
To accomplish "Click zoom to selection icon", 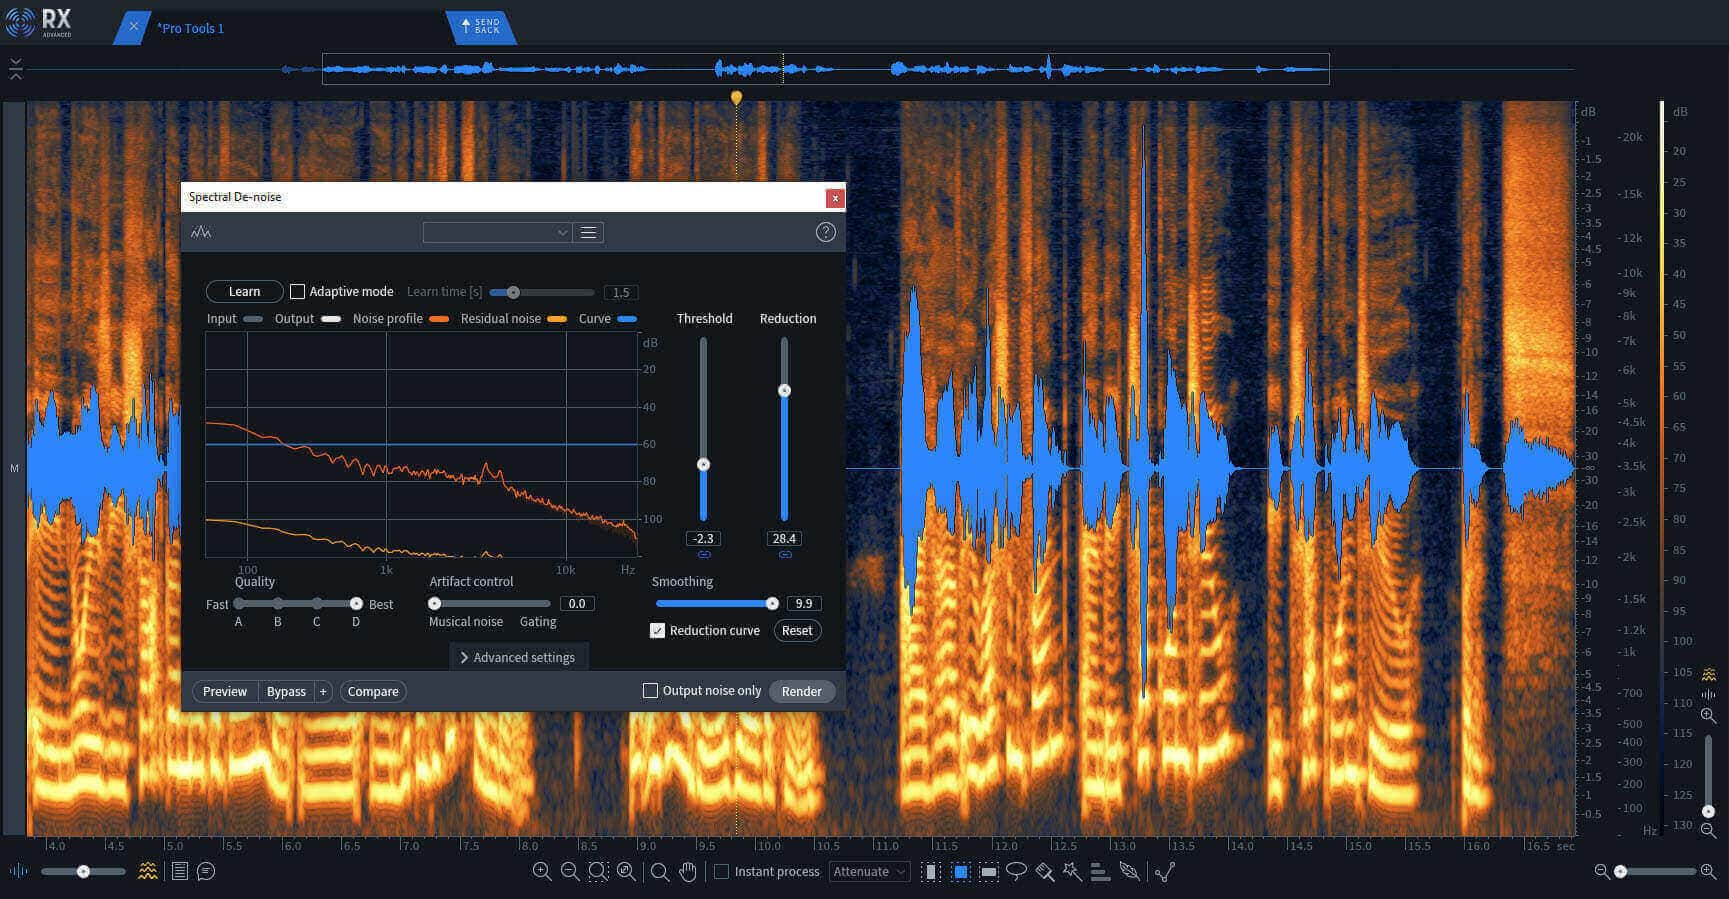I will coord(598,871).
